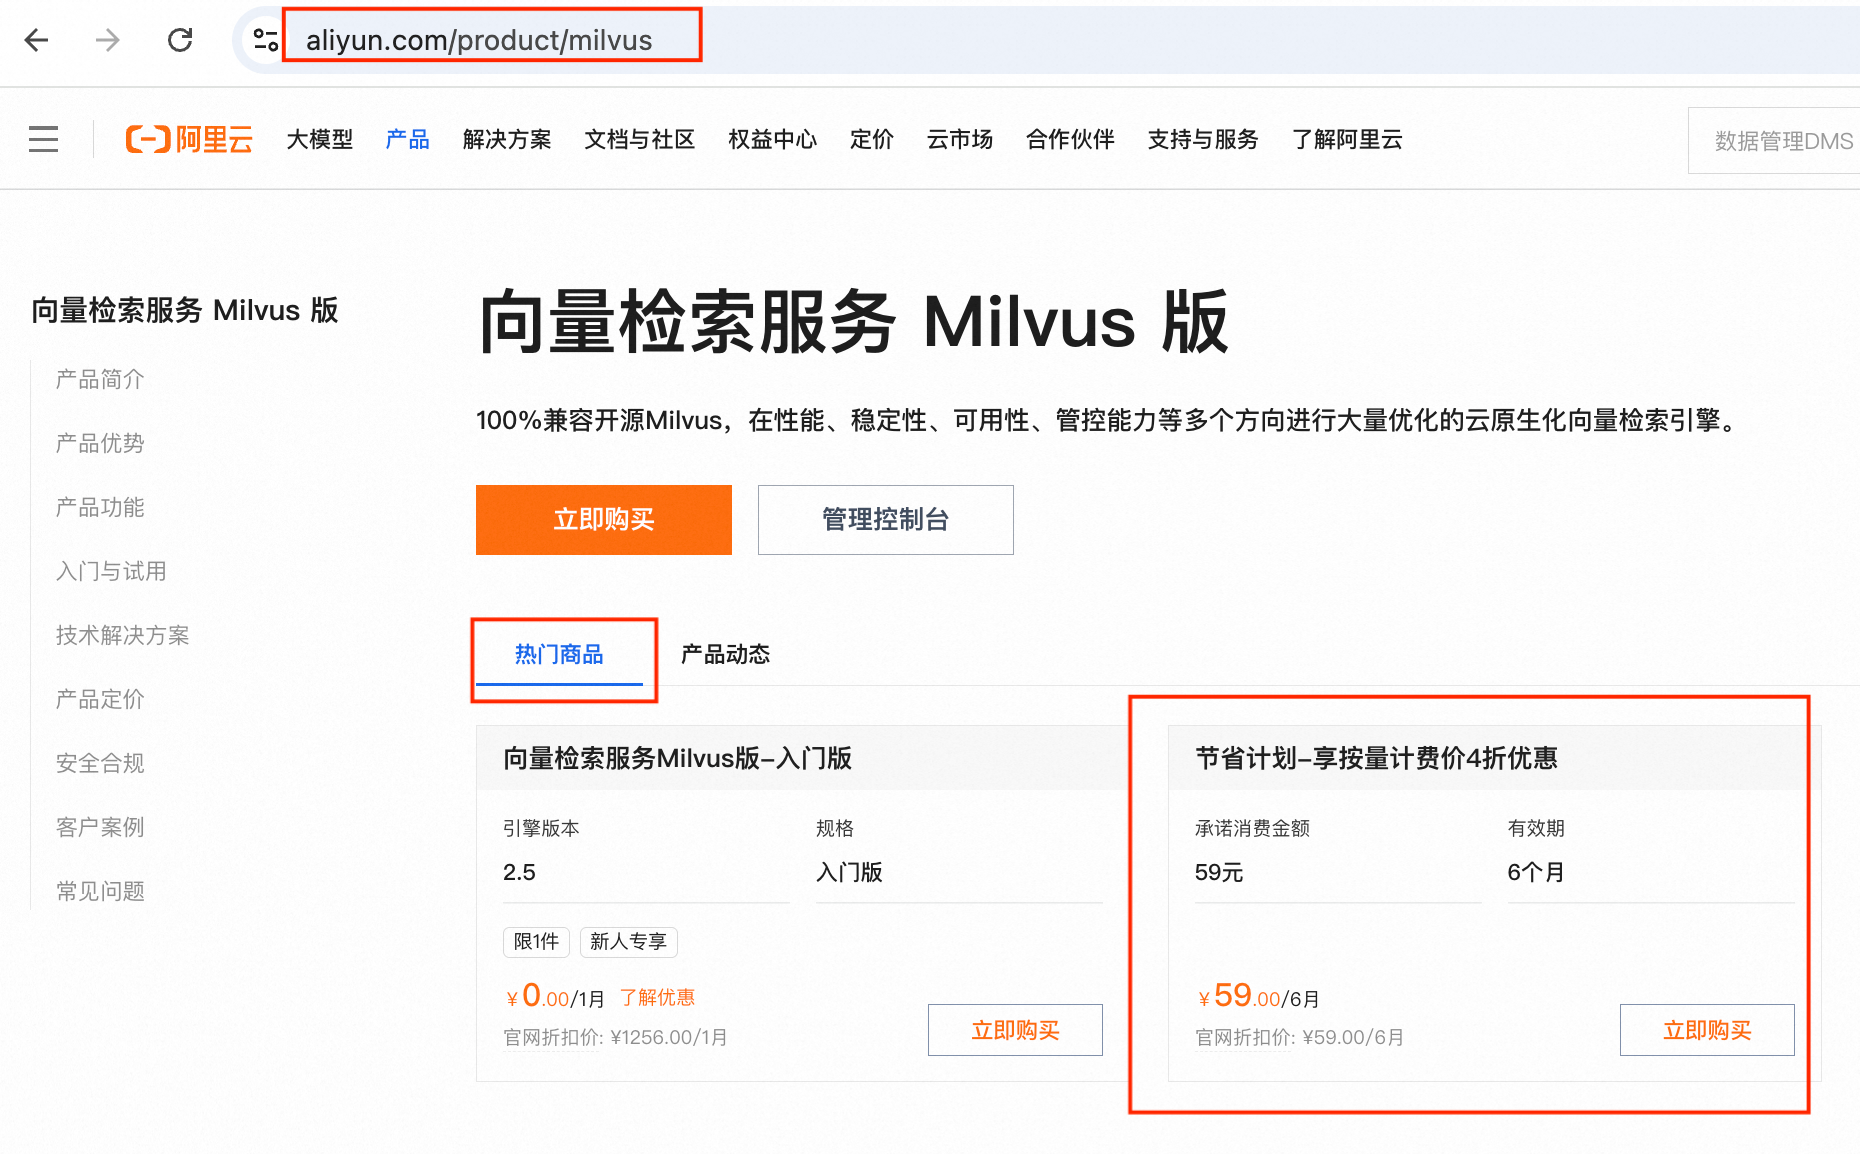The height and width of the screenshot is (1154, 1860).
Task: Click the browser back arrow
Action: click(x=37, y=40)
